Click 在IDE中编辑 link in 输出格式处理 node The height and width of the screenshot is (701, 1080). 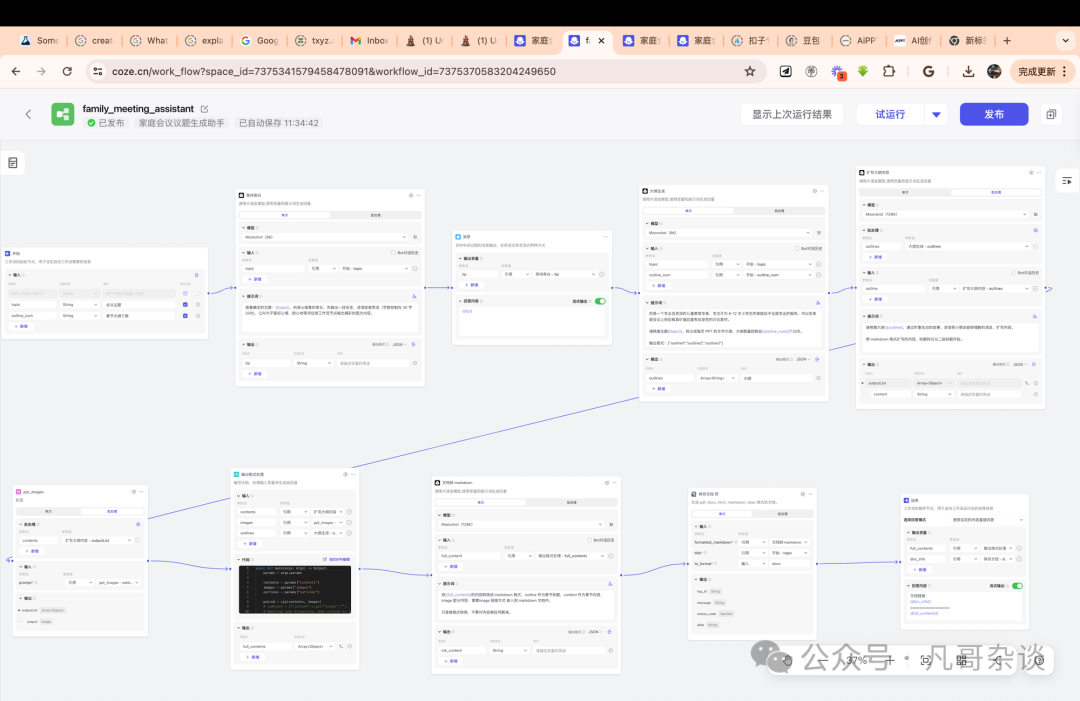point(338,559)
